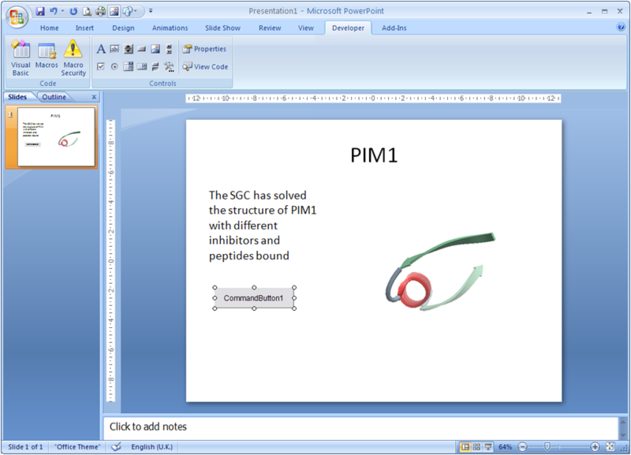Expand the Customize Quick Access Toolbar menu
This screenshot has height=455, width=631.
point(151,12)
